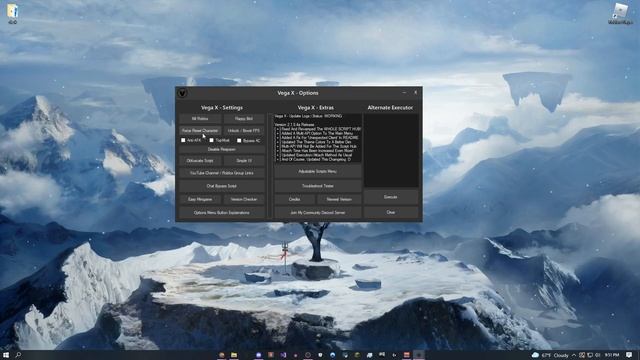
Task: Enable the TopMost checkbox
Action: click(211, 140)
